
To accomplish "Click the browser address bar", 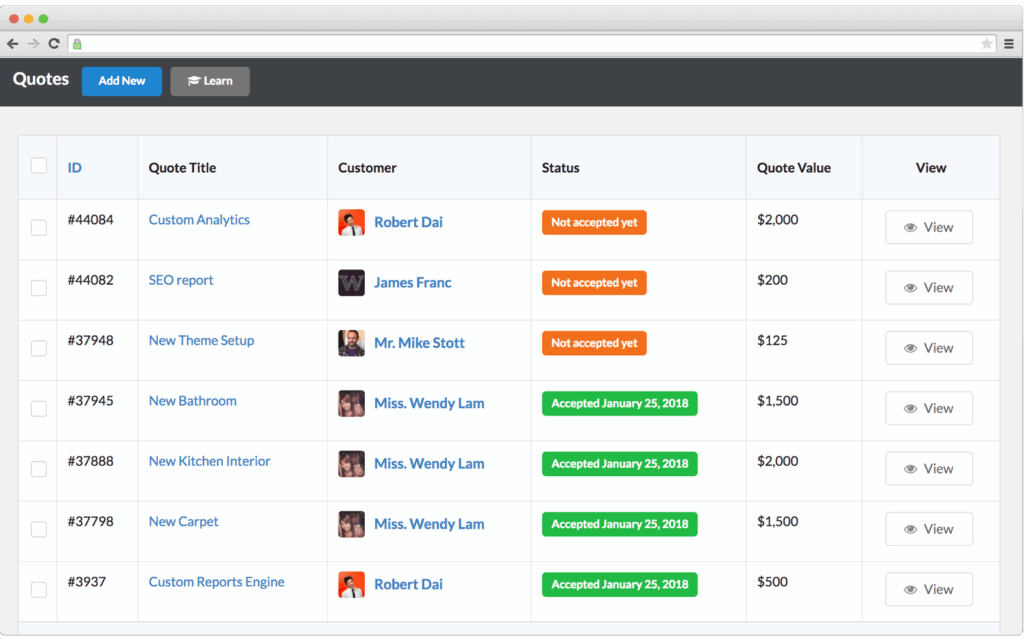I will point(532,44).
